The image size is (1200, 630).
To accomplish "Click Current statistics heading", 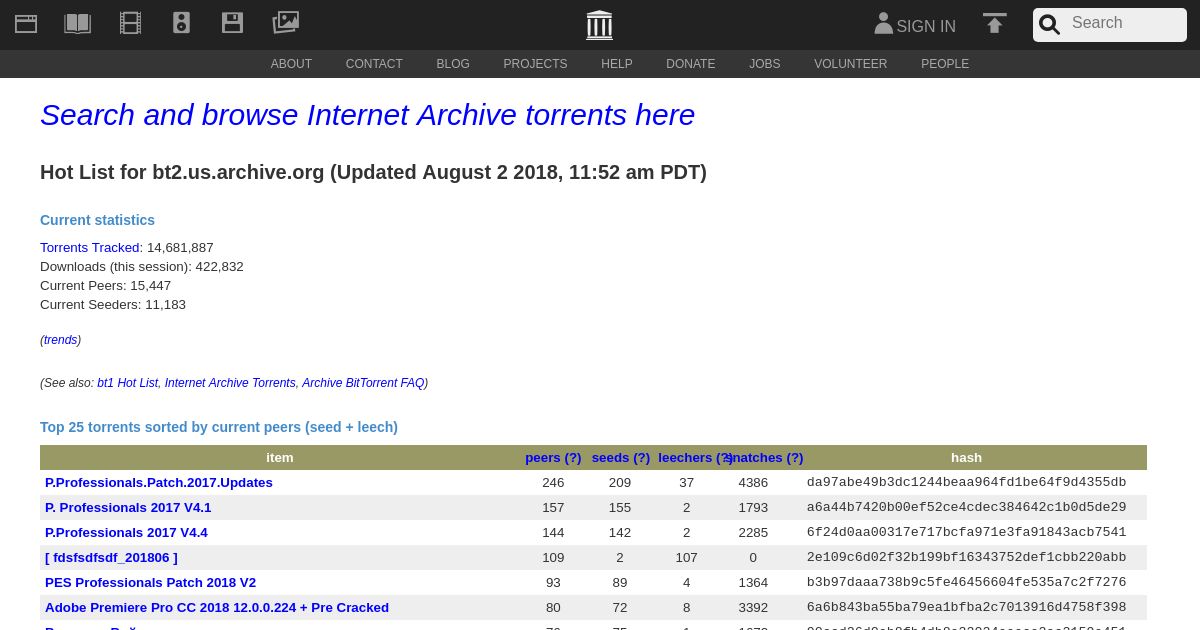I will (97, 220).
